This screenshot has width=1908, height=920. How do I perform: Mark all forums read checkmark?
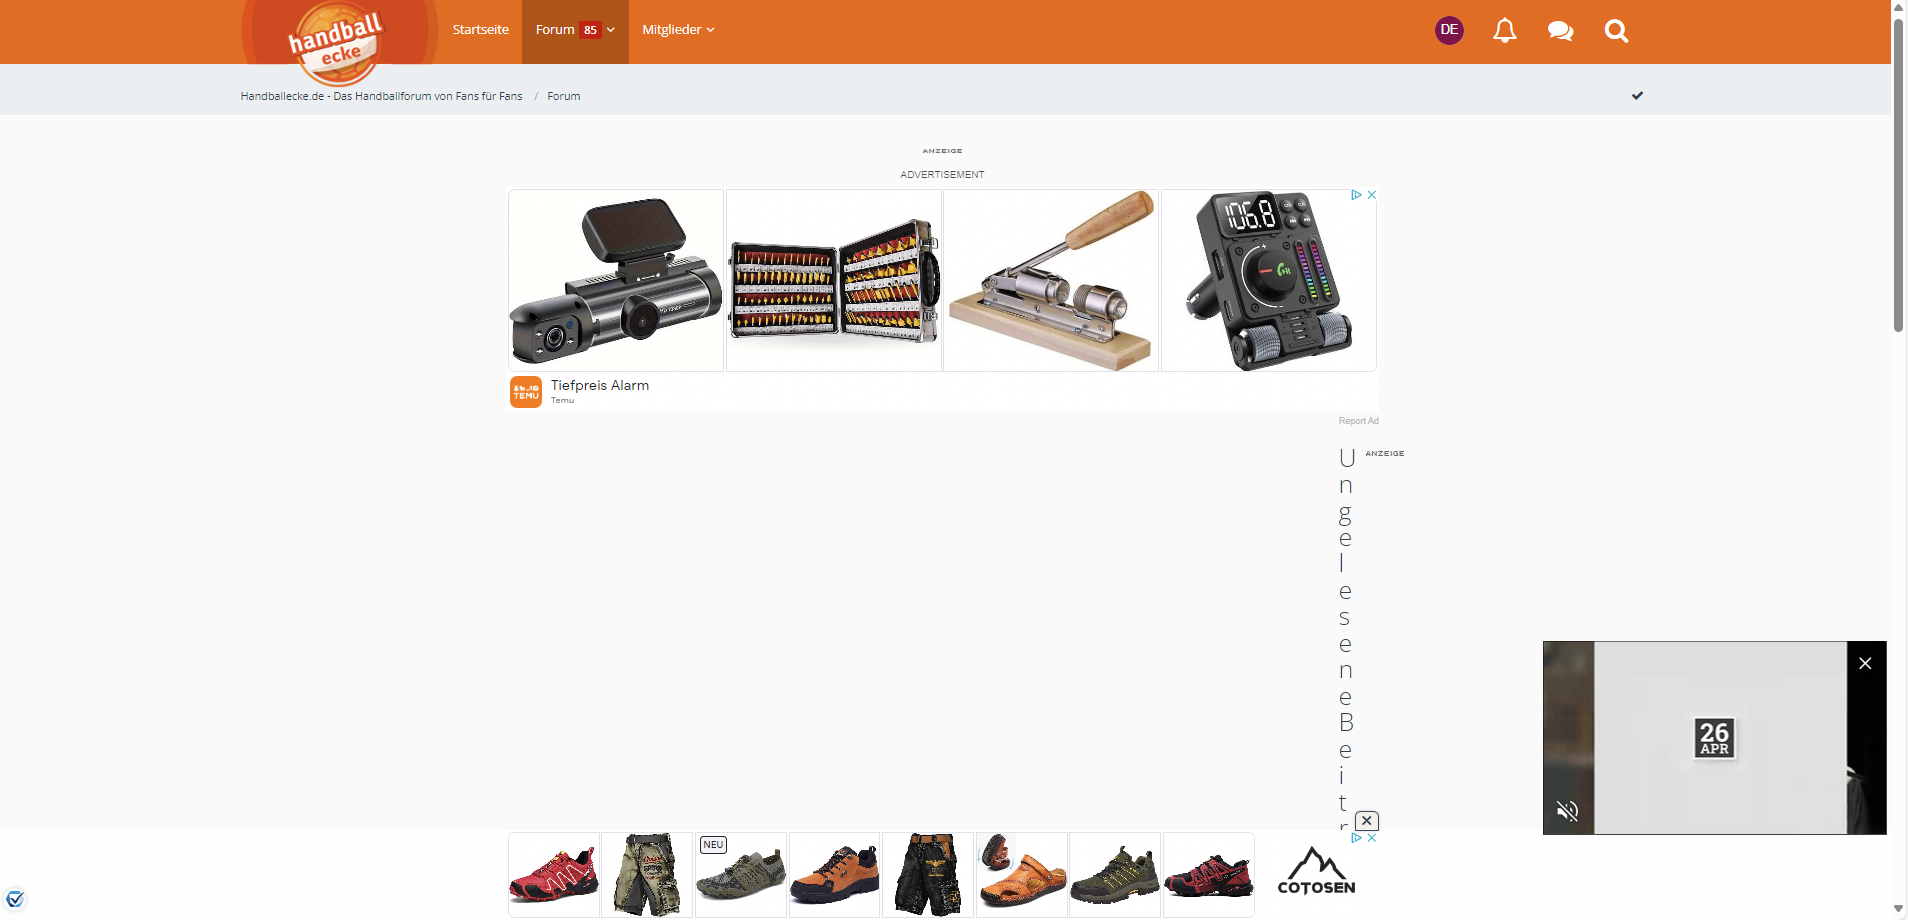(x=1637, y=96)
